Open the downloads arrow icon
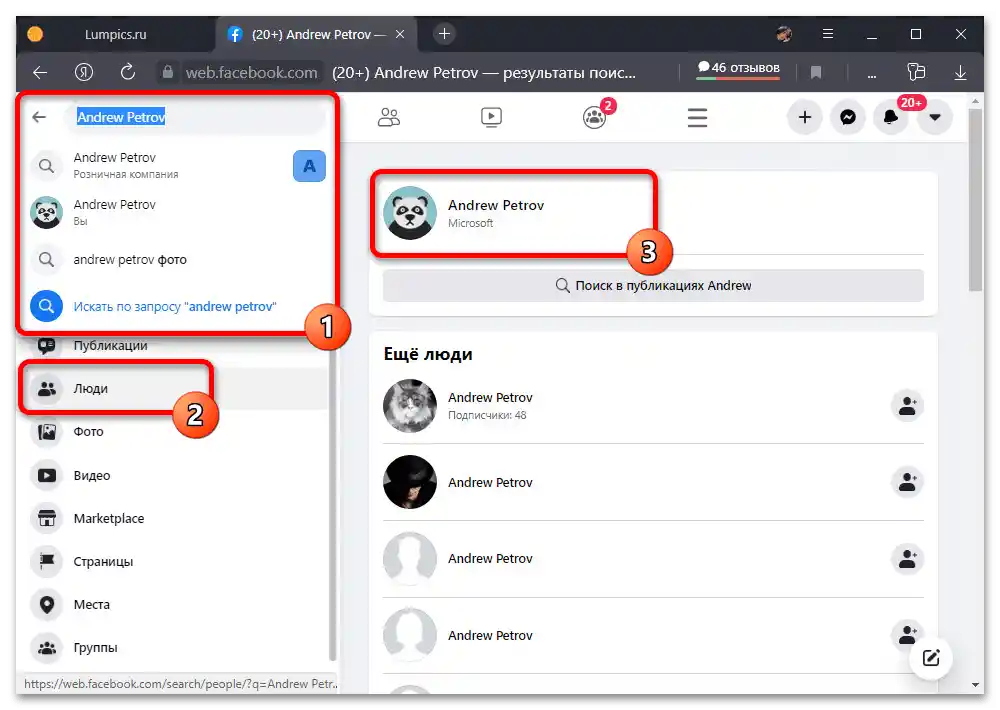Screen dimensions: 1000x710 960,73
